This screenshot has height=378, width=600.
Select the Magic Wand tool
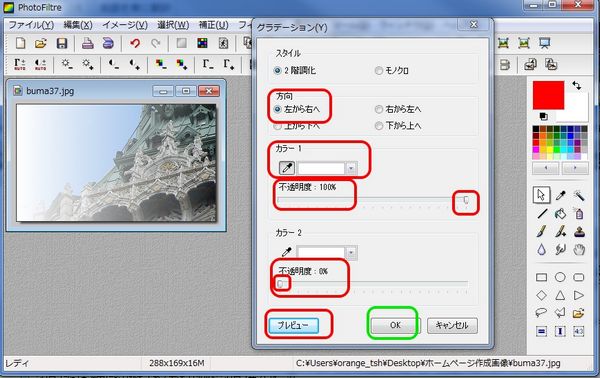coord(579,195)
